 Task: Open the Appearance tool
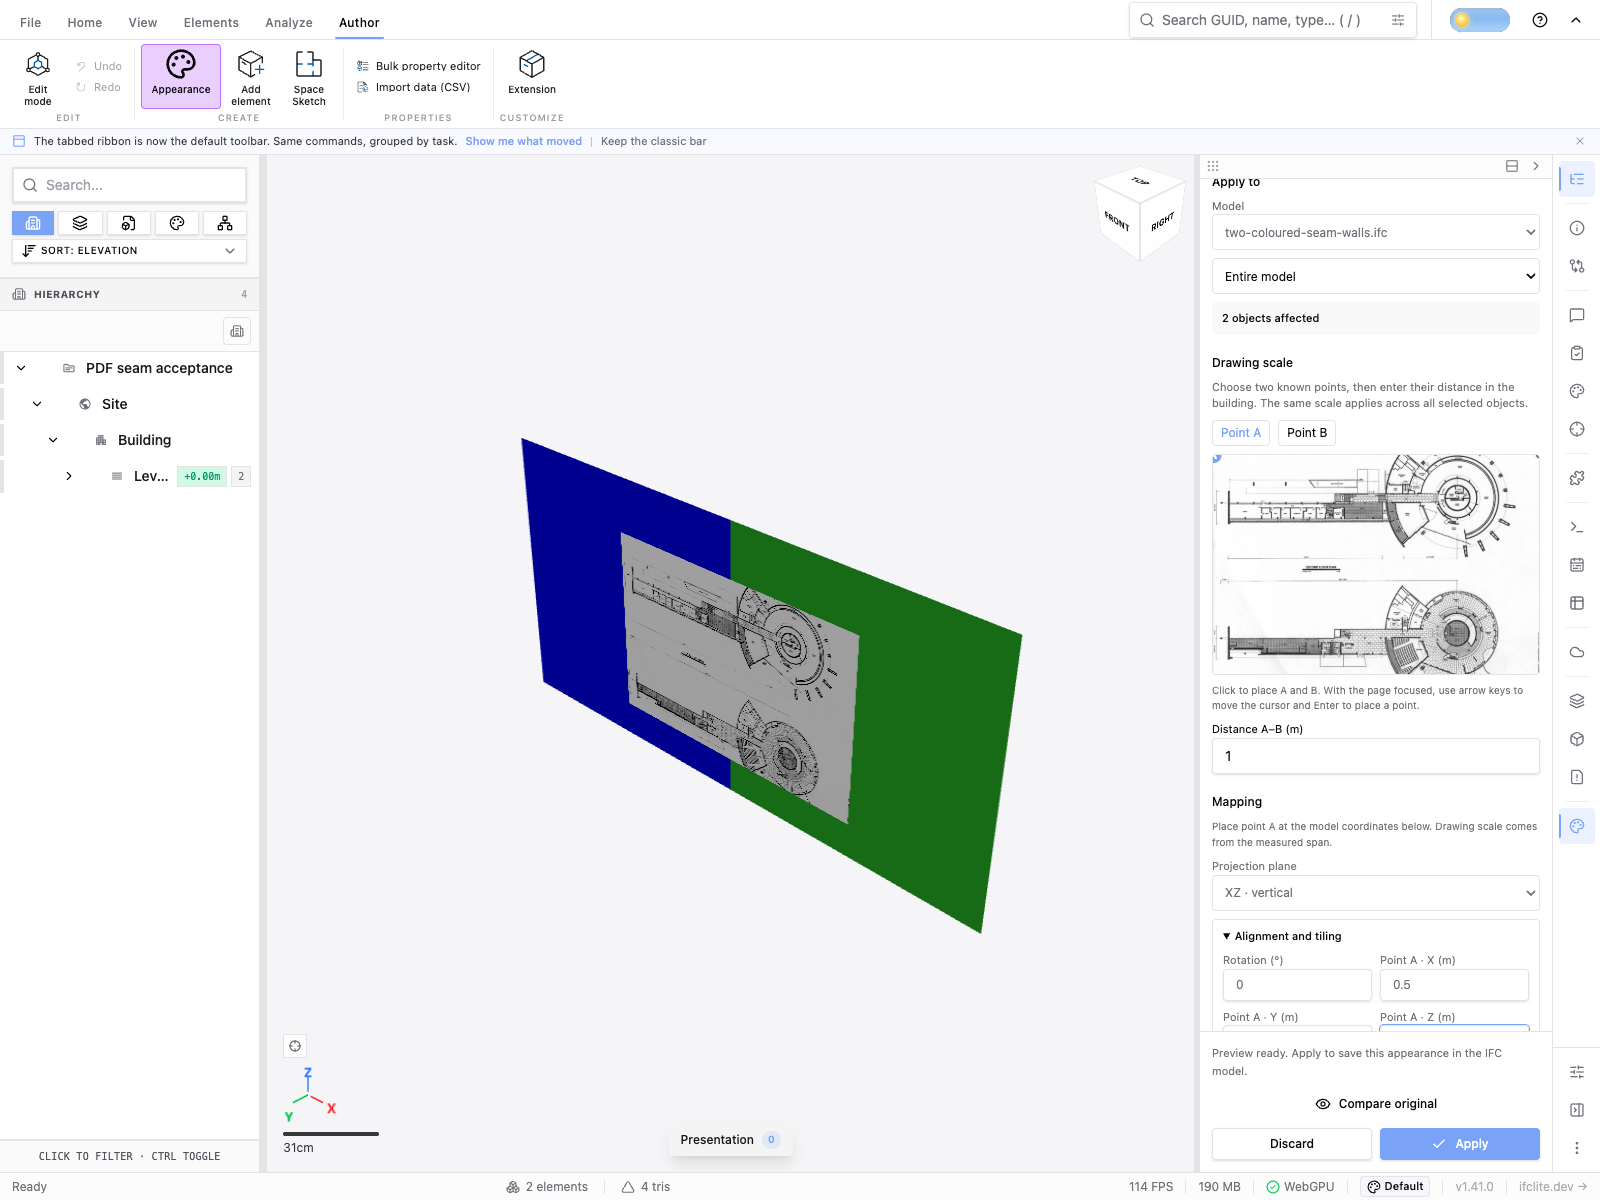pos(181,77)
